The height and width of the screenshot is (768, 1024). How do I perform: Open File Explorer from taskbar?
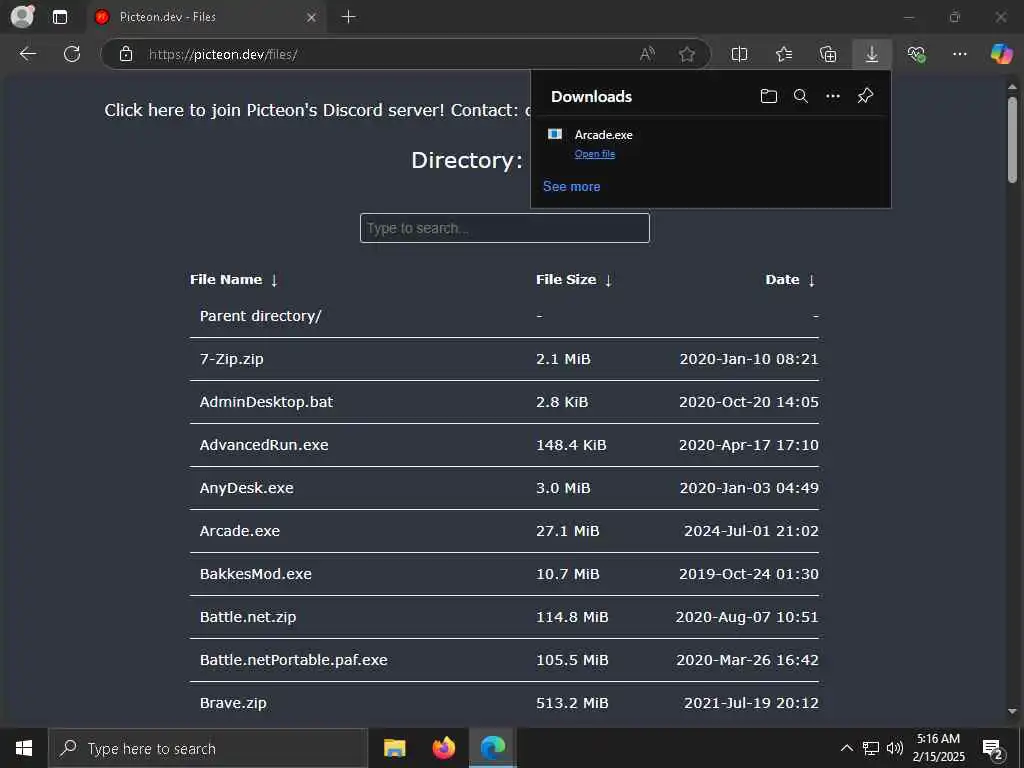point(394,748)
